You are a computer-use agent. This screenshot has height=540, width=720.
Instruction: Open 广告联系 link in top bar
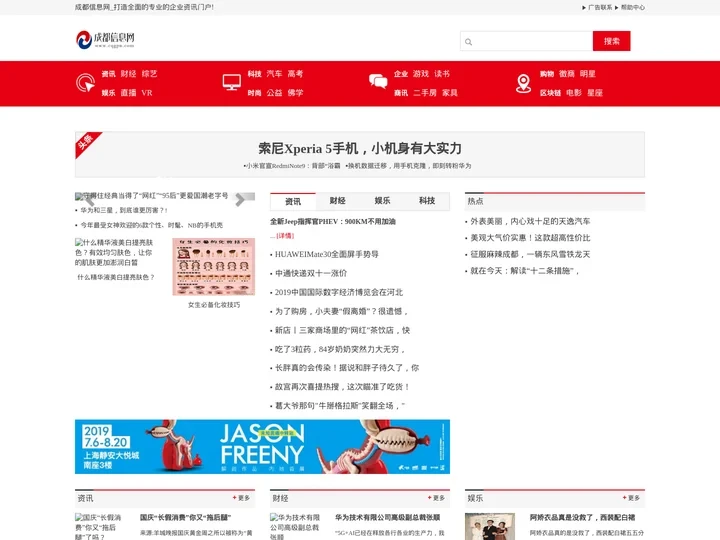600,7
